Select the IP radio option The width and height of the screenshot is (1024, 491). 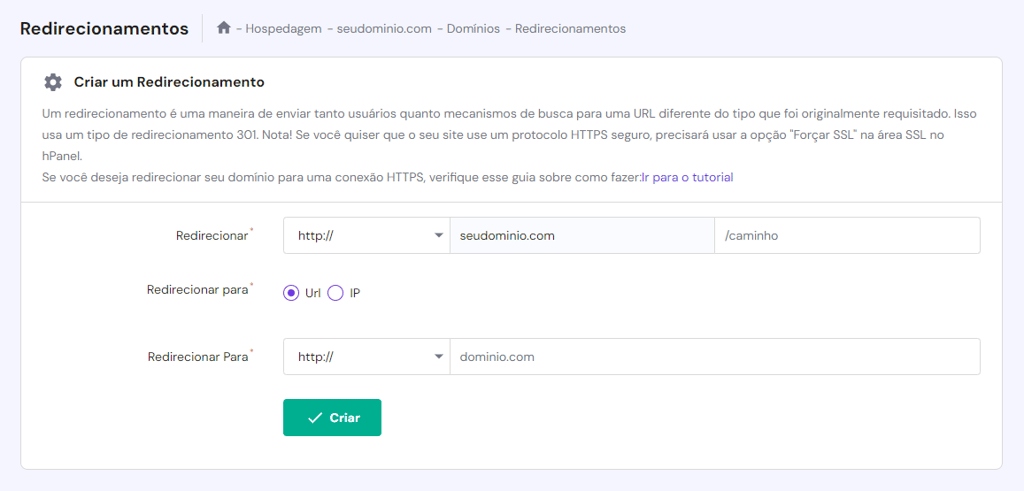pyautogui.click(x=336, y=293)
